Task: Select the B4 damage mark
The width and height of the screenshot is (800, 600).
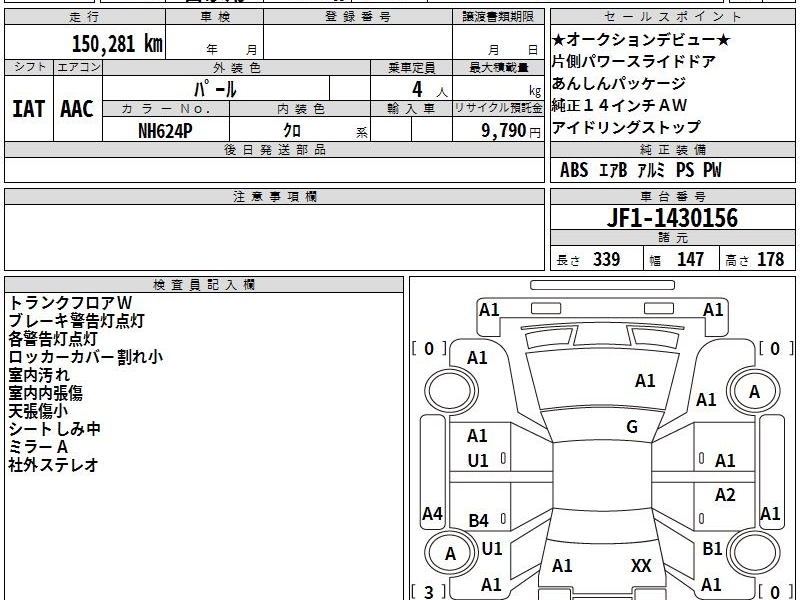Action: 479,520
